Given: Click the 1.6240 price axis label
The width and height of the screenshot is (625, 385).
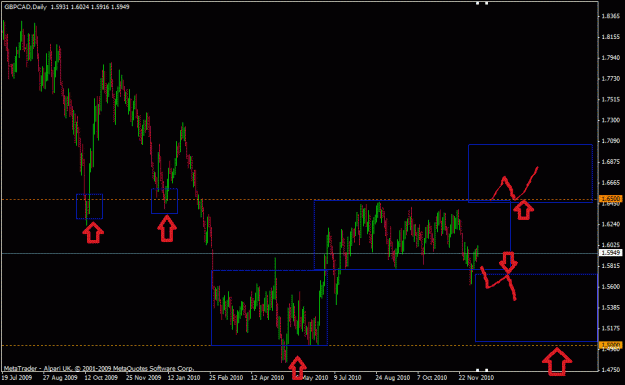Looking at the screenshot, I should click(x=611, y=224).
